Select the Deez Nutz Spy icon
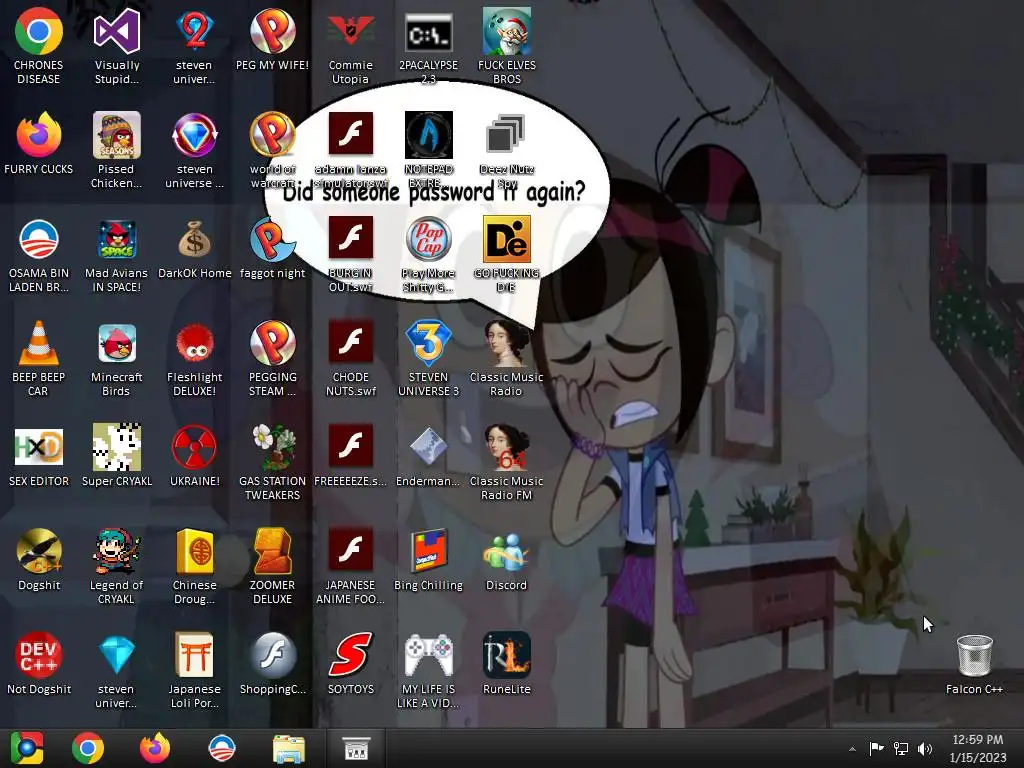The width and height of the screenshot is (1024, 768). point(506,150)
